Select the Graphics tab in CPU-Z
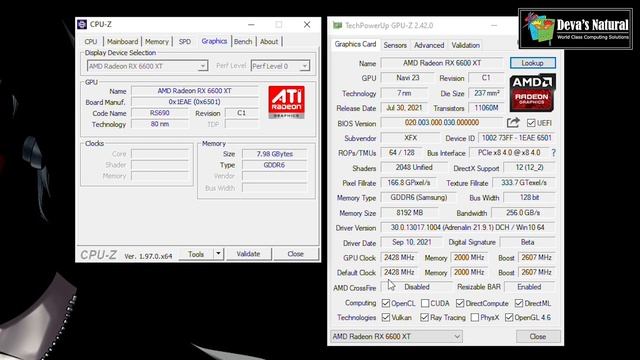640x360 pixels. 214,41
